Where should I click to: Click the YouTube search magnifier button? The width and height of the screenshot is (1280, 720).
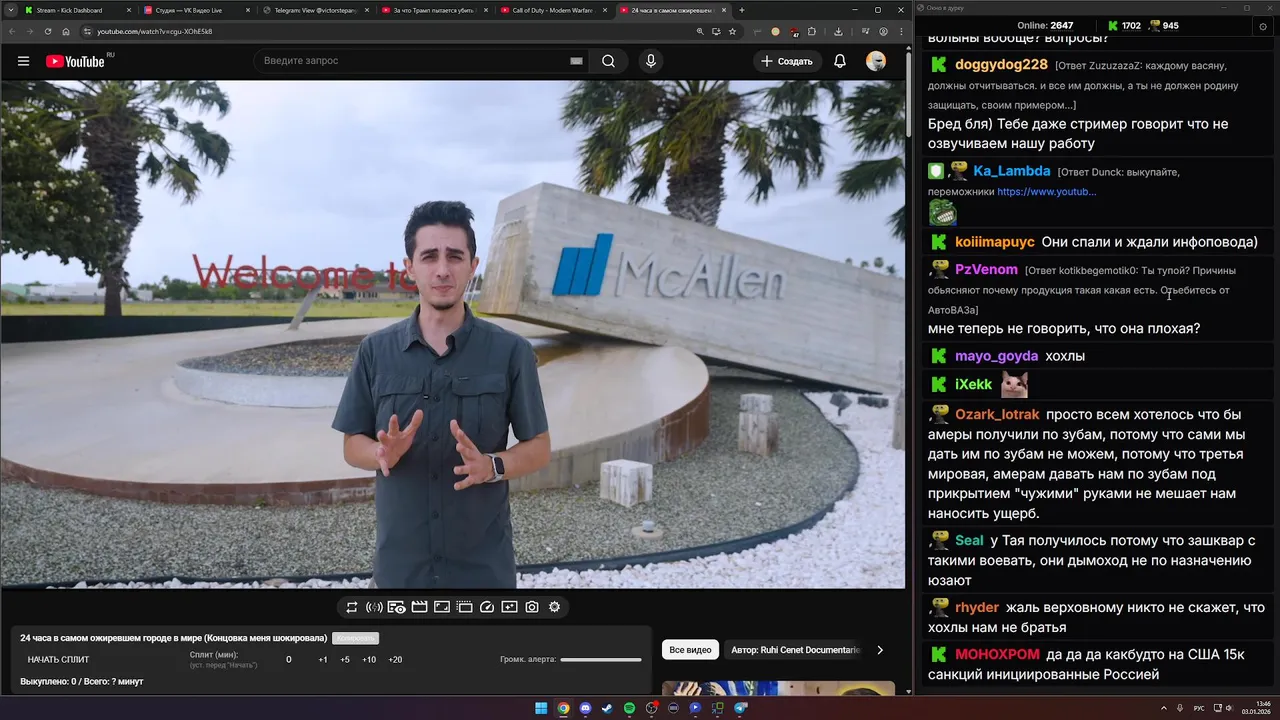(608, 61)
